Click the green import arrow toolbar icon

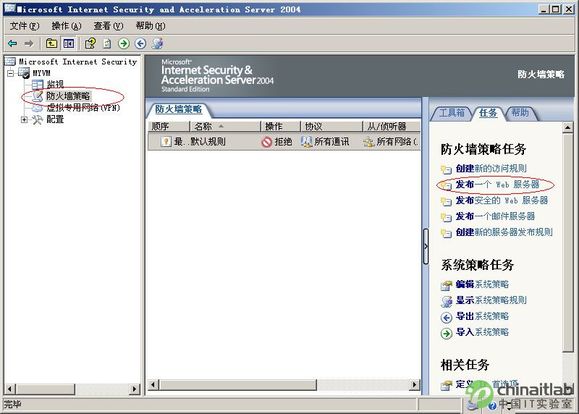124,44
